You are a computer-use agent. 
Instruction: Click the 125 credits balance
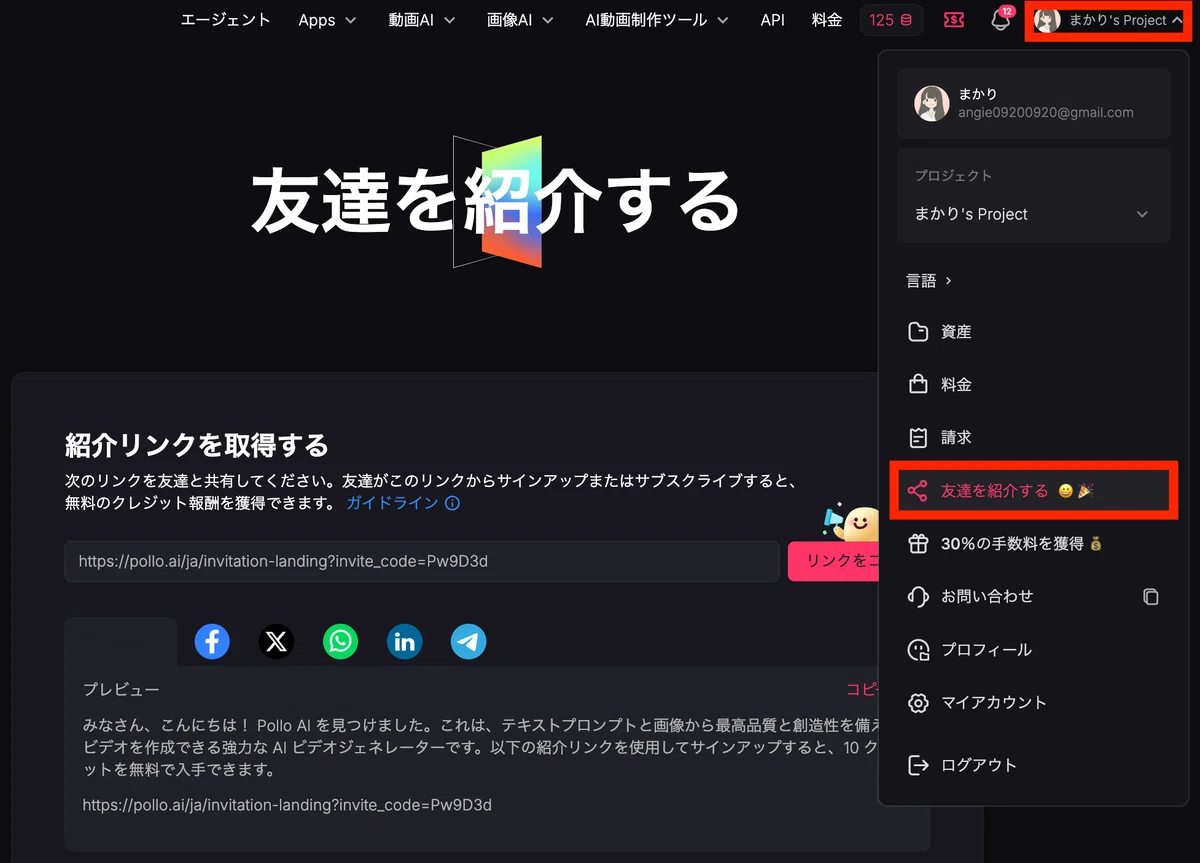click(891, 20)
